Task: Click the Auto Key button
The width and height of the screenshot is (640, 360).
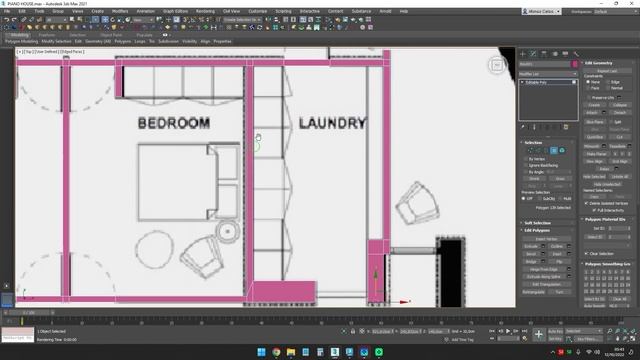Action: pos(555,331)
